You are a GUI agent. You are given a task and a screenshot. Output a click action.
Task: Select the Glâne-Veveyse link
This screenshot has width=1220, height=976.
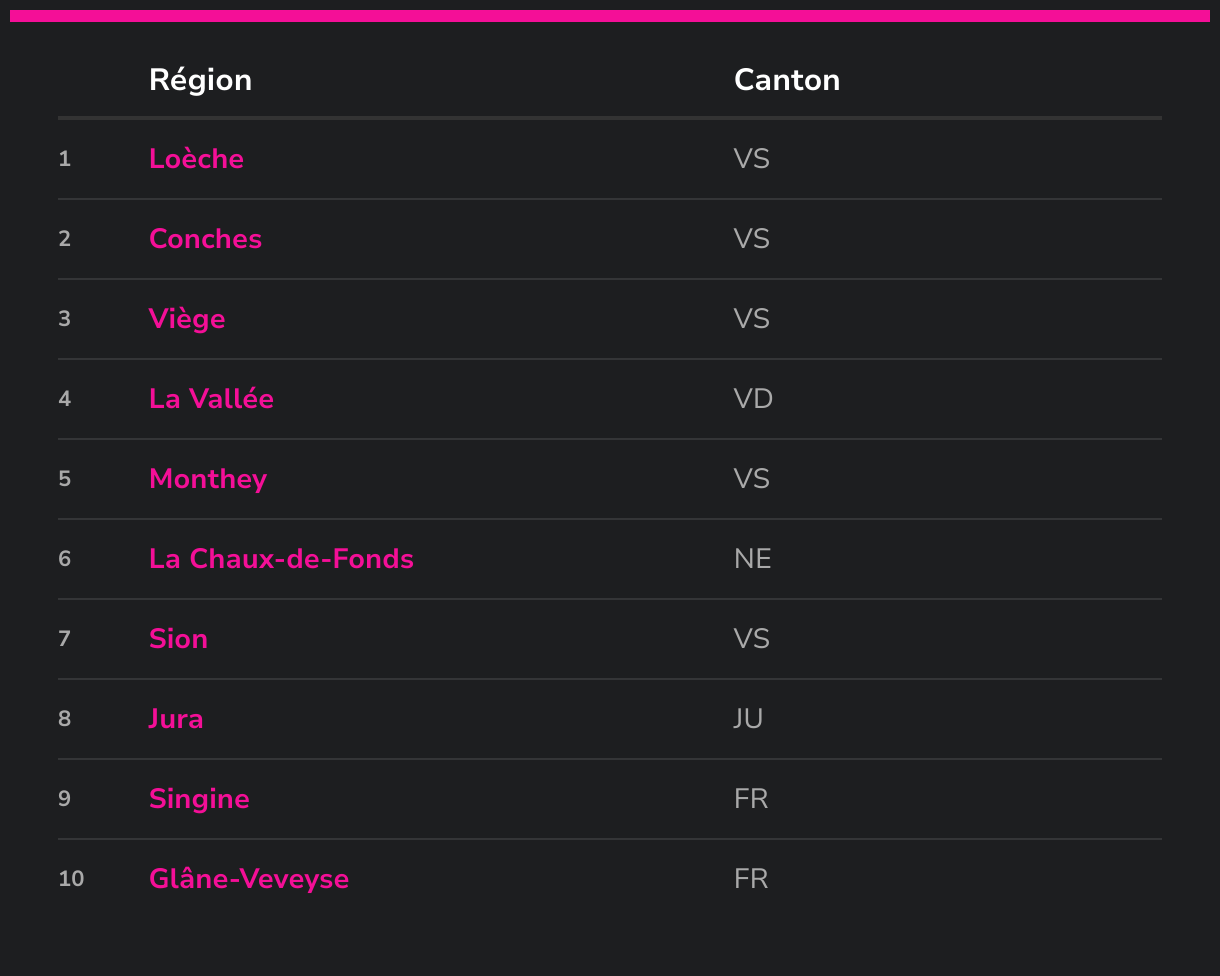[x=249, y=879]
